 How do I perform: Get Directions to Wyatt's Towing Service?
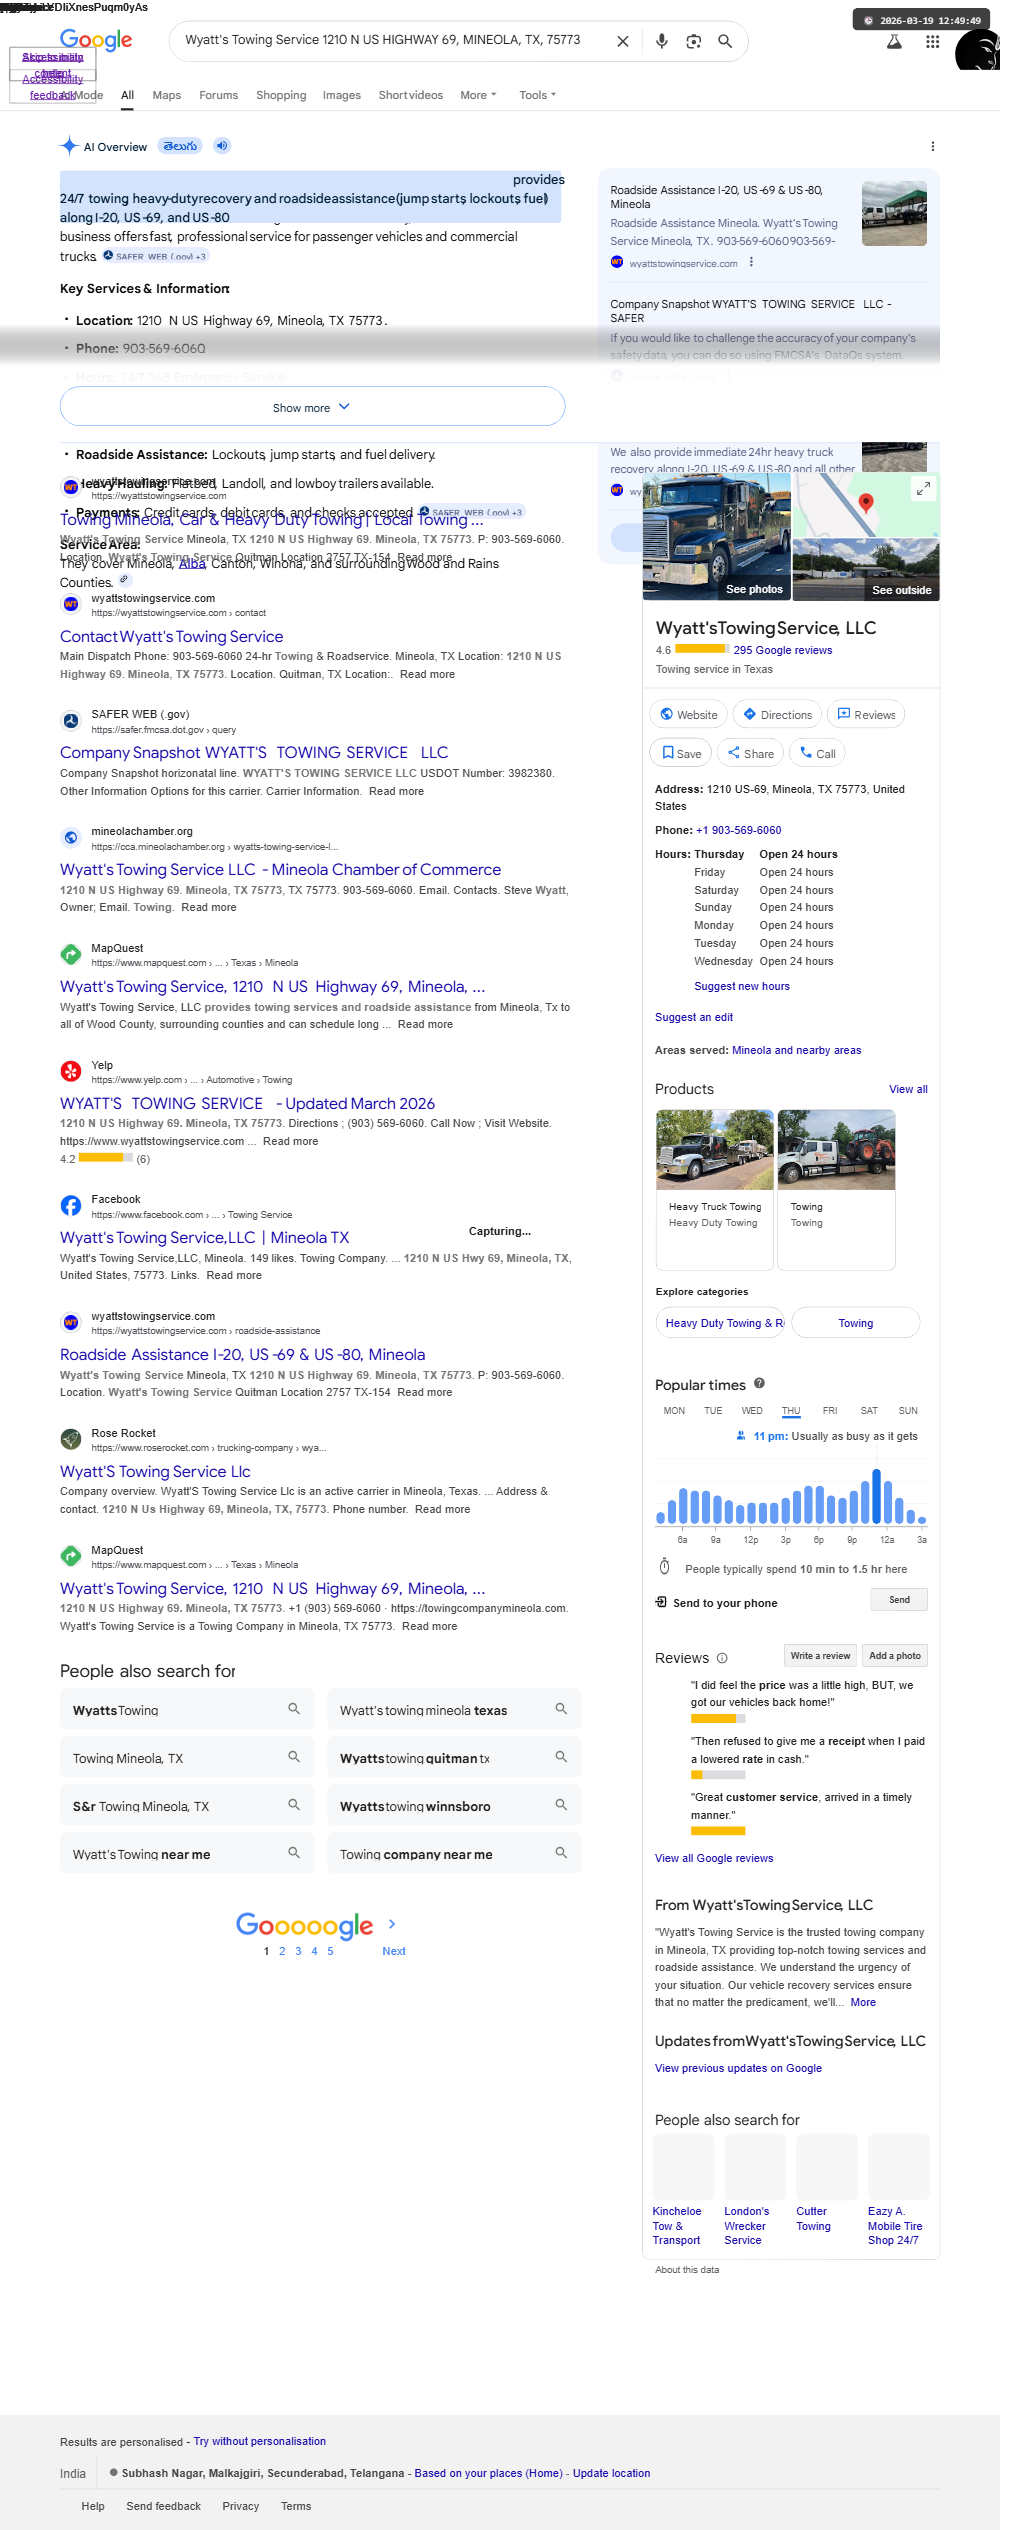click(x=777, y=714)
